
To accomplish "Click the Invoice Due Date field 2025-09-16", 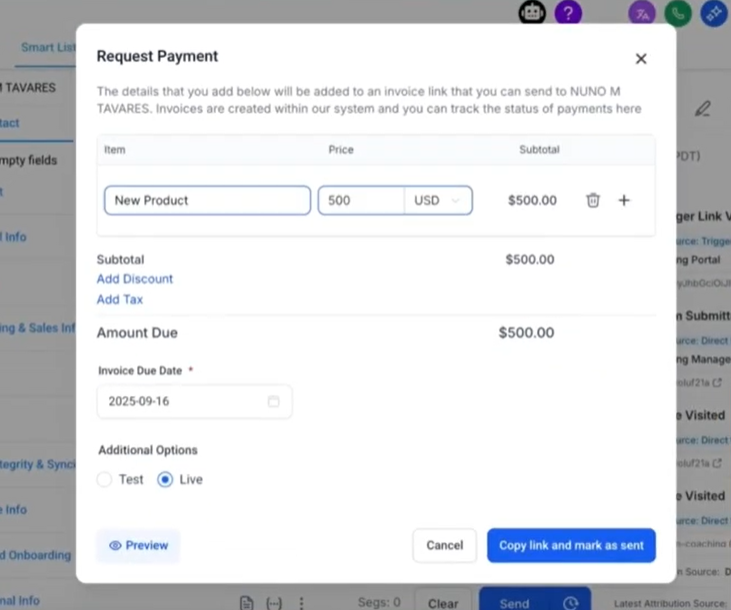I will (x=194, y=401).
